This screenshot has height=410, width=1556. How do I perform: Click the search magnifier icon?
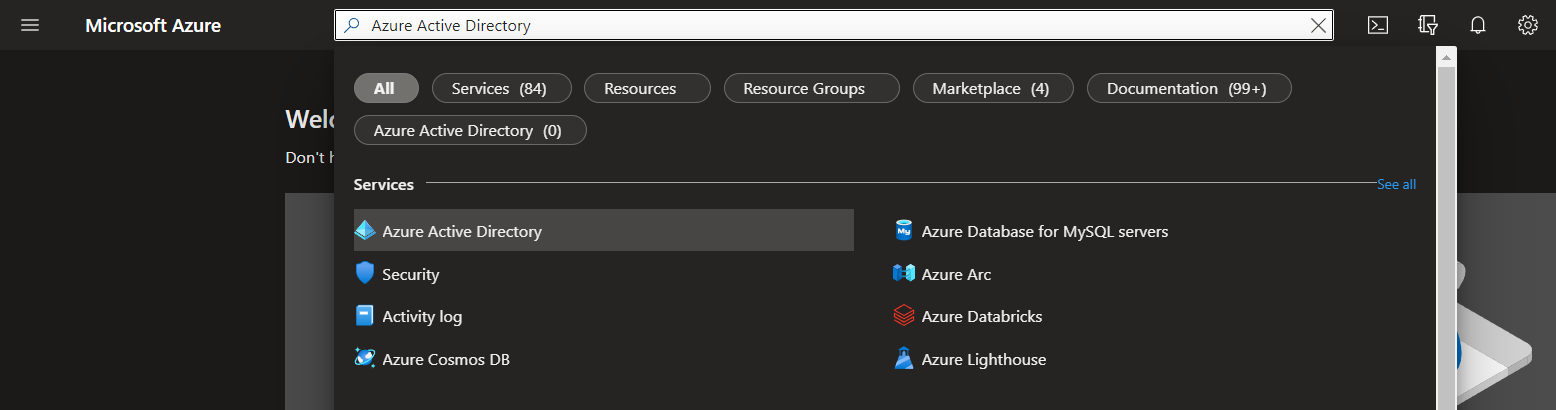pos(351,26)
